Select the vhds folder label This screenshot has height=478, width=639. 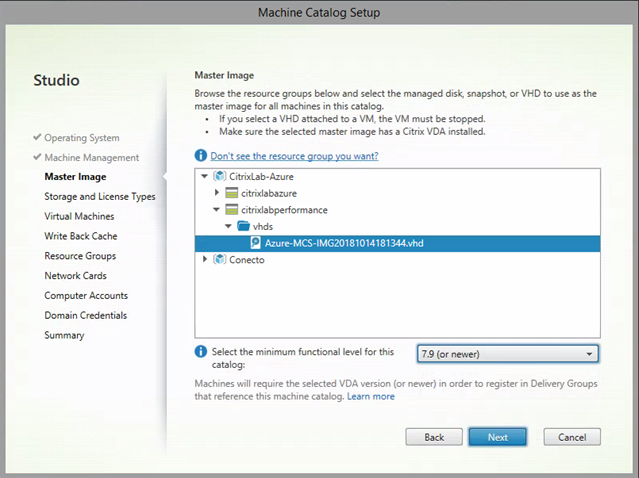pyautogui.click(x=263, y=226)
